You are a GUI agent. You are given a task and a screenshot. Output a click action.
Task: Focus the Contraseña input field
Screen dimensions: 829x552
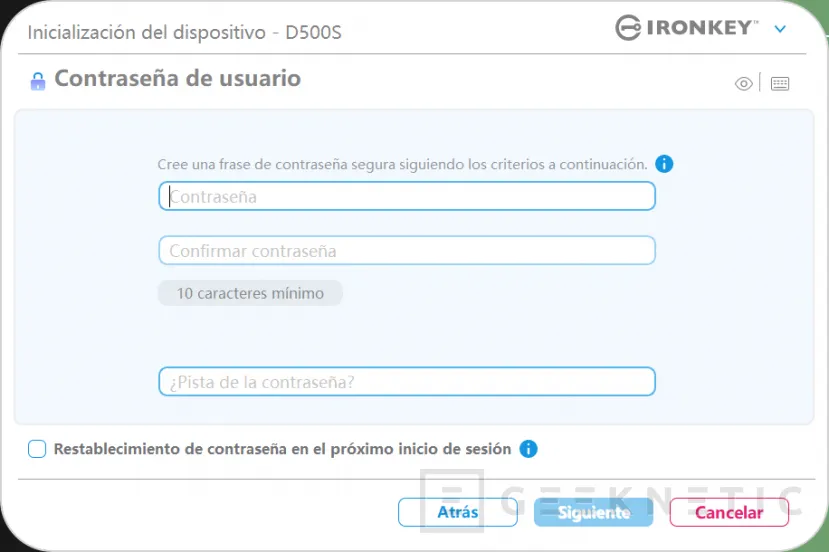click(407, 196)
